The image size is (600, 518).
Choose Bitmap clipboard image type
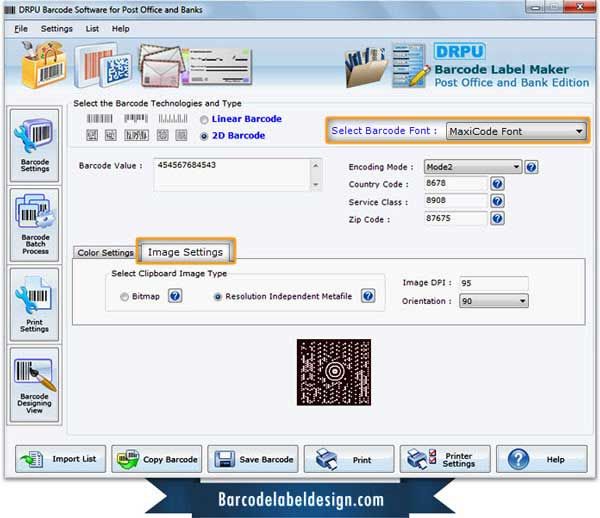[x=124, y=297]
